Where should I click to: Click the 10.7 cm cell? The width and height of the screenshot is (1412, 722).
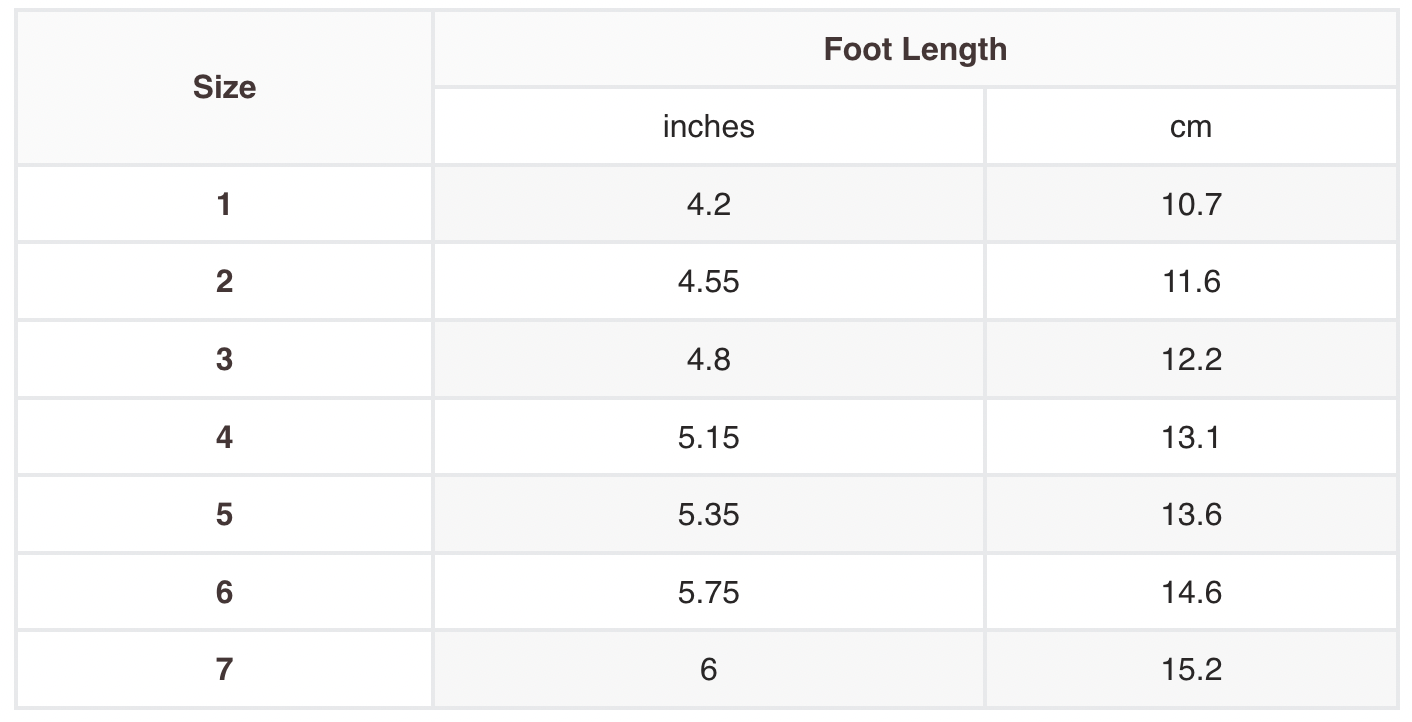pos(1190,204)
